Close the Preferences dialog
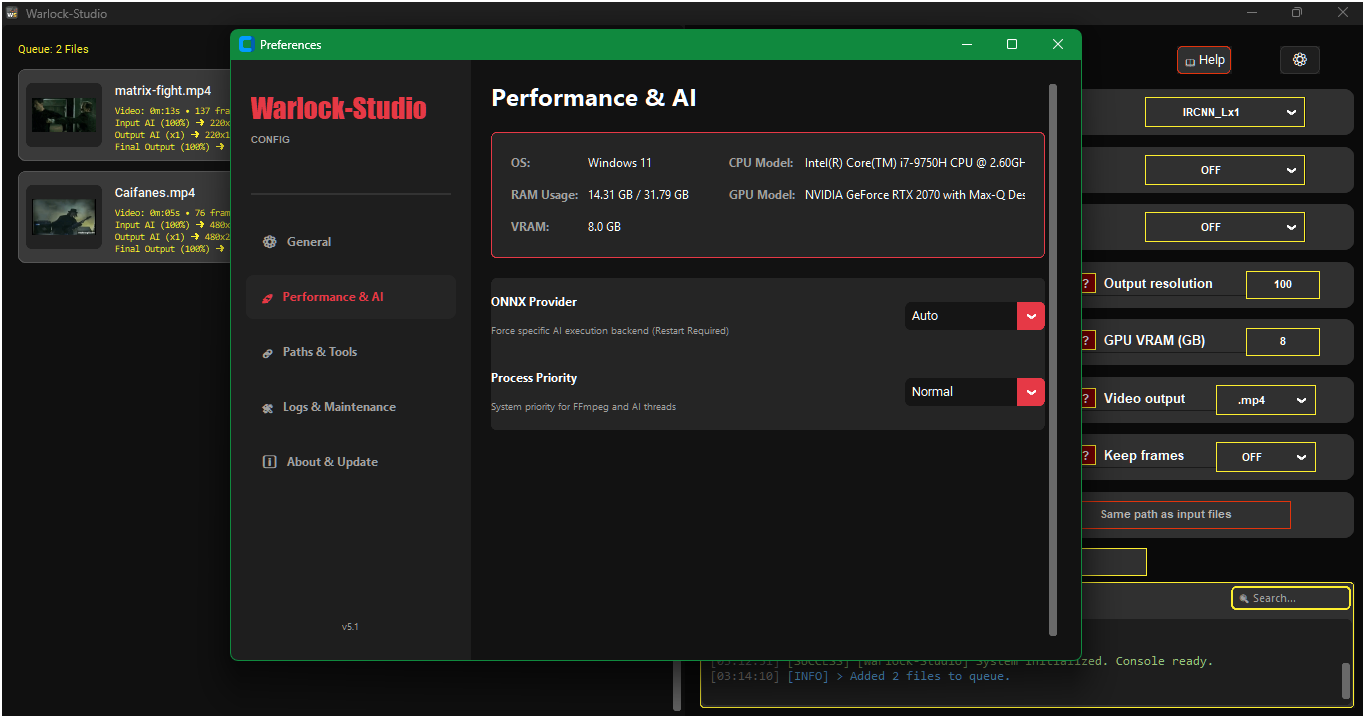Screen dimensions: 1365x718 pyautogui.click(x=1058, y=45)
